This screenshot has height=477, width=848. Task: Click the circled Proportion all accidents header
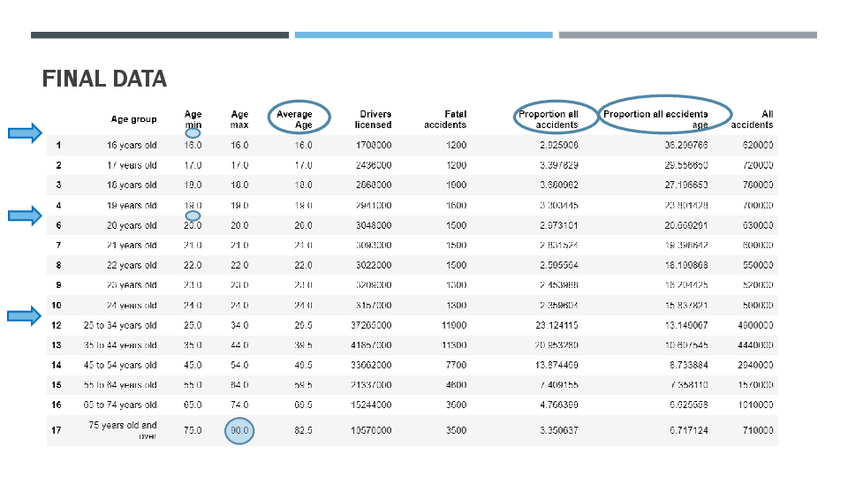point(548,119)
